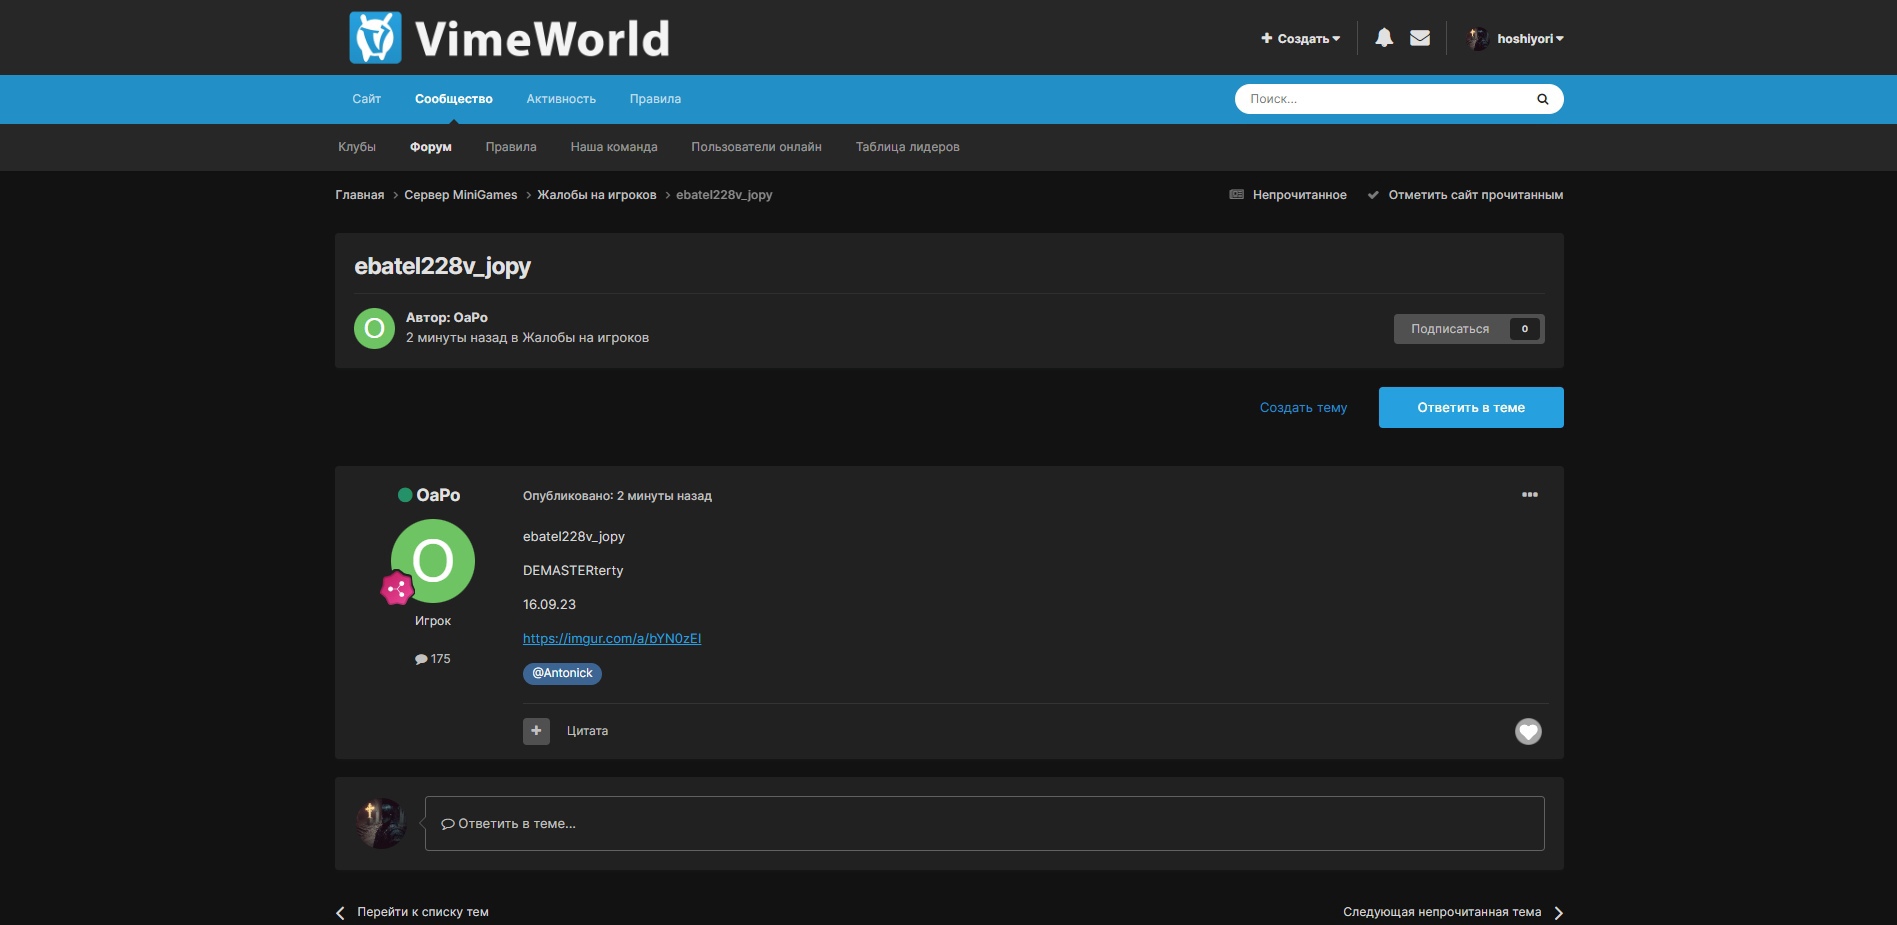Image resolution: width=1897 pixels, height=925 pixels.
Task: Mark site as read via Отметить сайт прочитанным
Action: [x=1474, y=195]
